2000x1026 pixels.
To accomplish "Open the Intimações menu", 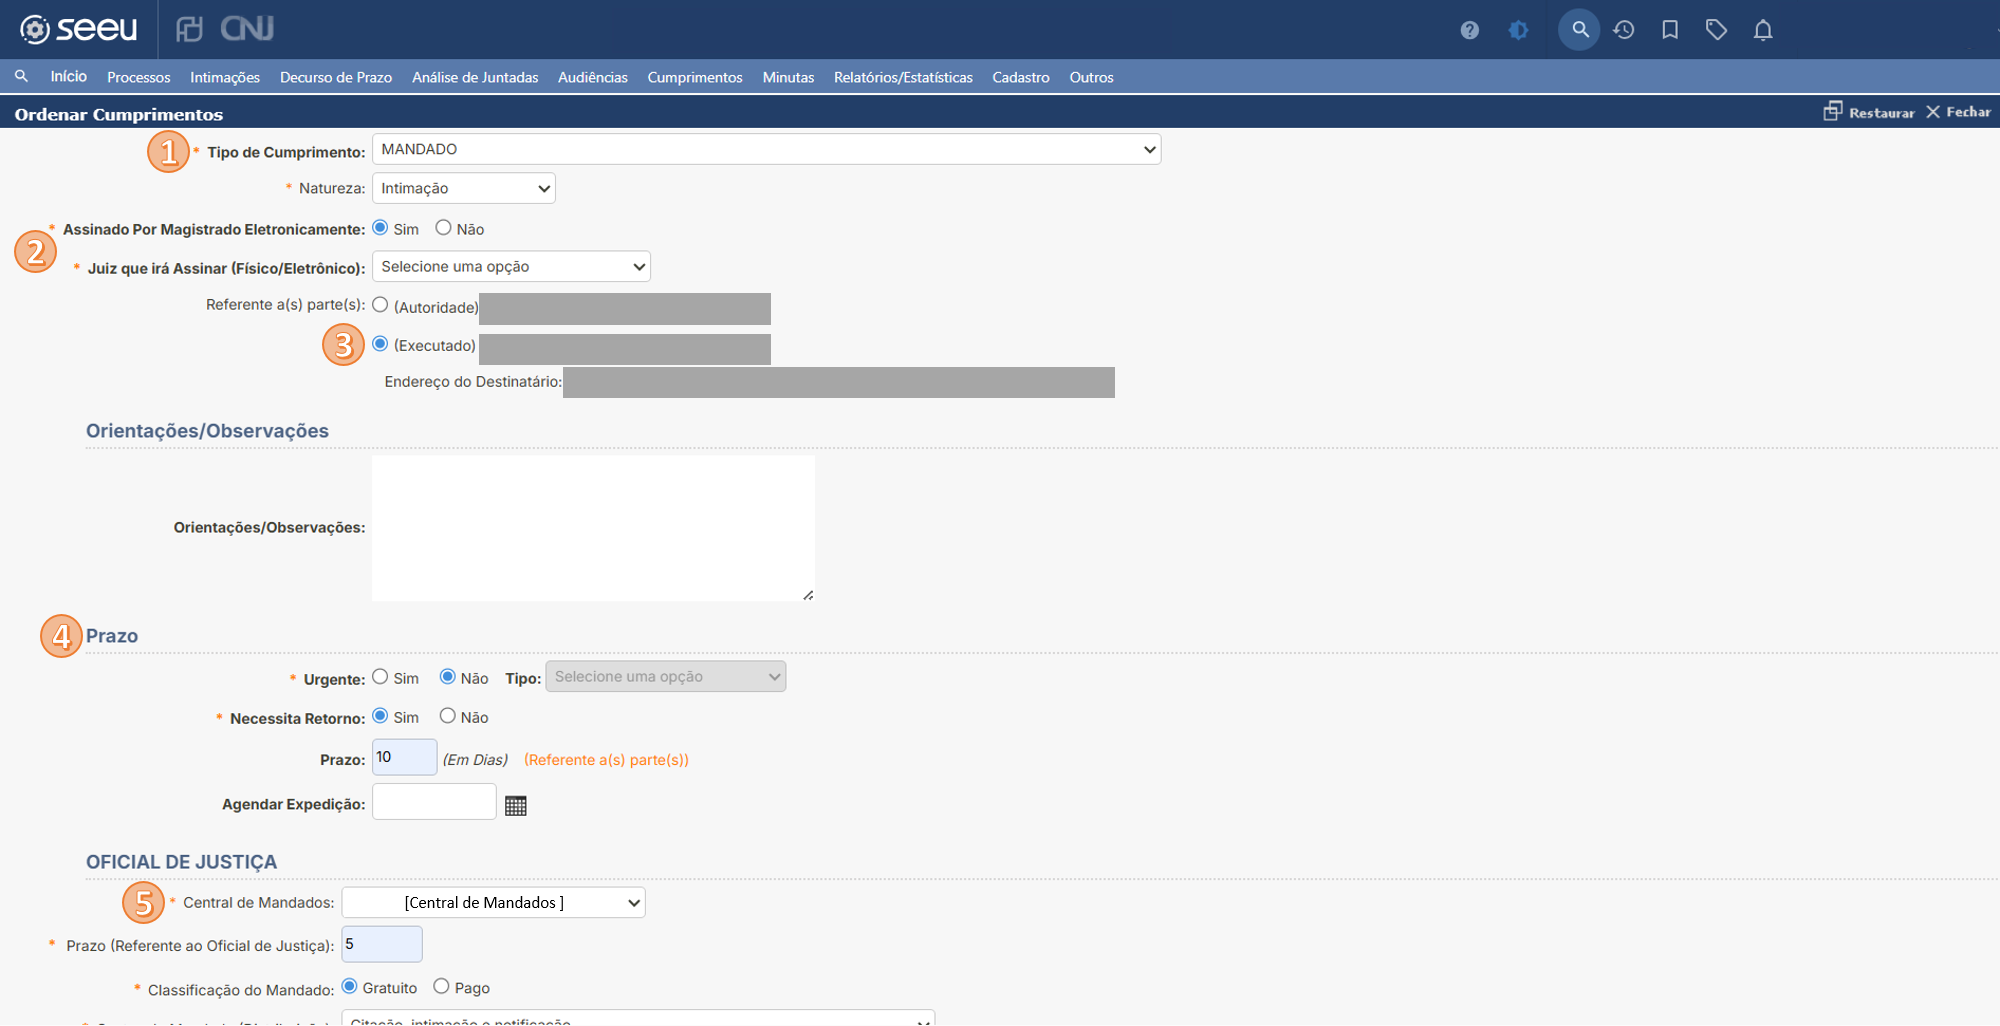I will point(225,77).
